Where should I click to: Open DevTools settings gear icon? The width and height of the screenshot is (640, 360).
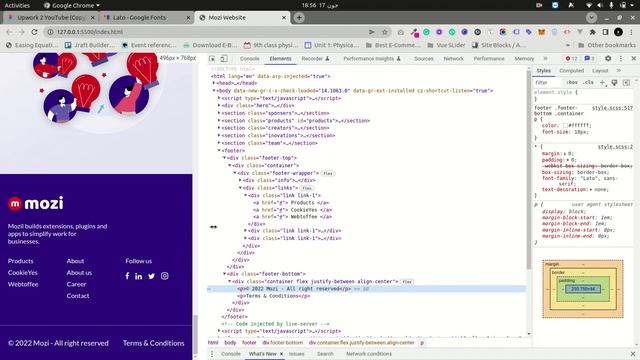tap(608, 59)
